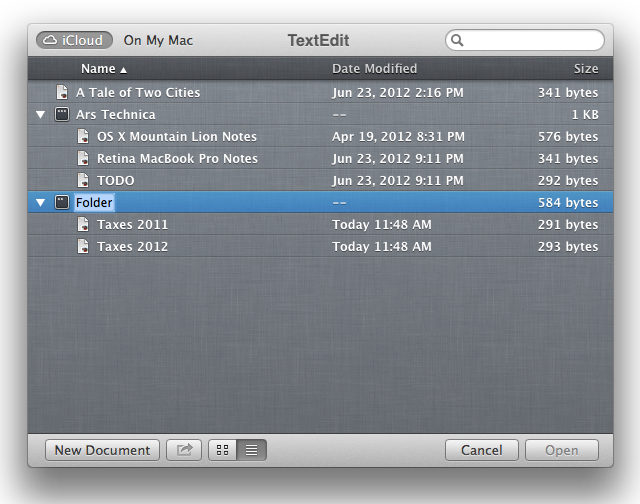This screenshot has height=504, width=640.
Task: Click the Retina MacBook Pro Notes file icon
Action: coord(83,158)
